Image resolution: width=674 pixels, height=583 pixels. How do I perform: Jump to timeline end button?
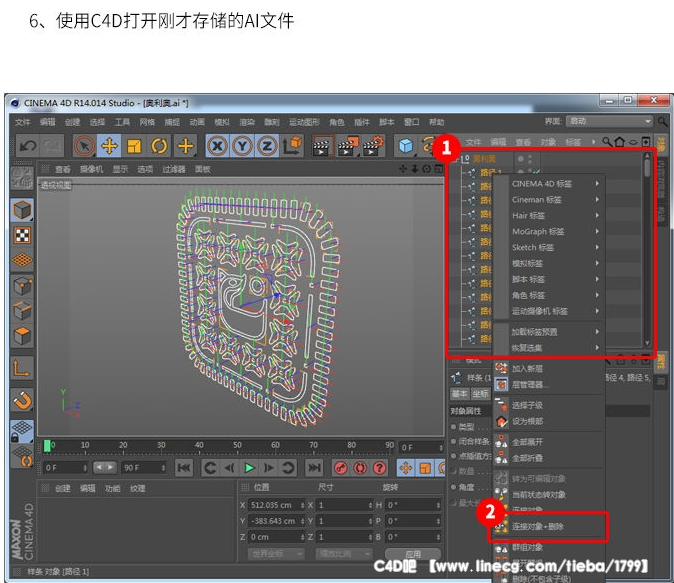pos(314,467)
